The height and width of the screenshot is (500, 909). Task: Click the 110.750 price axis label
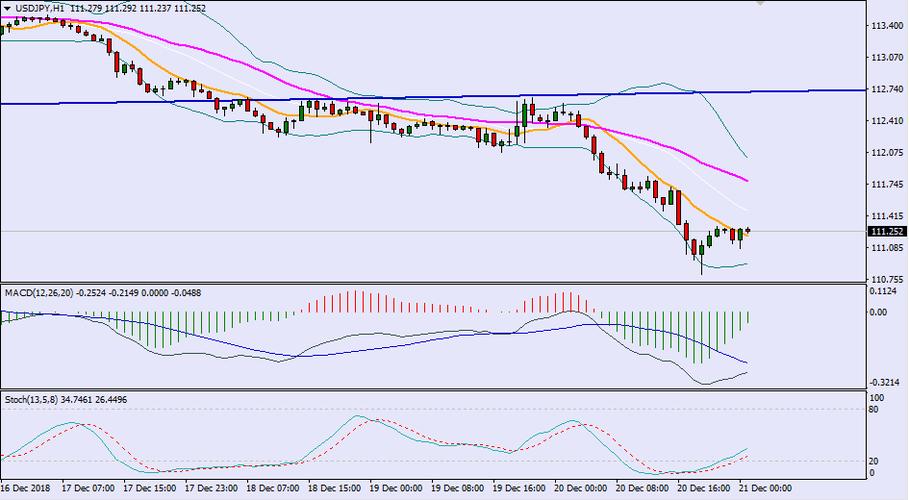pos(888,279)
